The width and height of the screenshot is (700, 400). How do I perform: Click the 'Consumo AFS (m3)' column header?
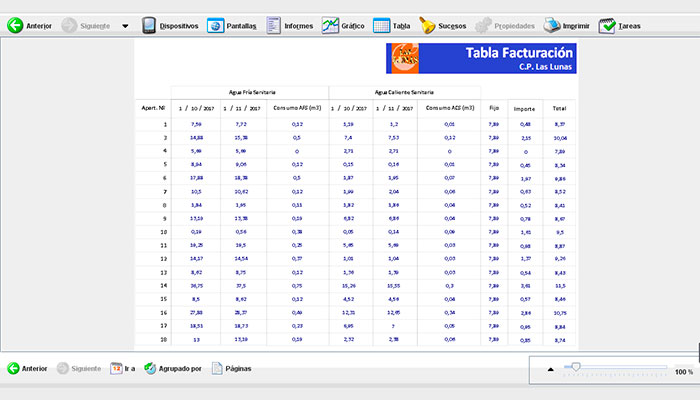click(x=297, y=108)
